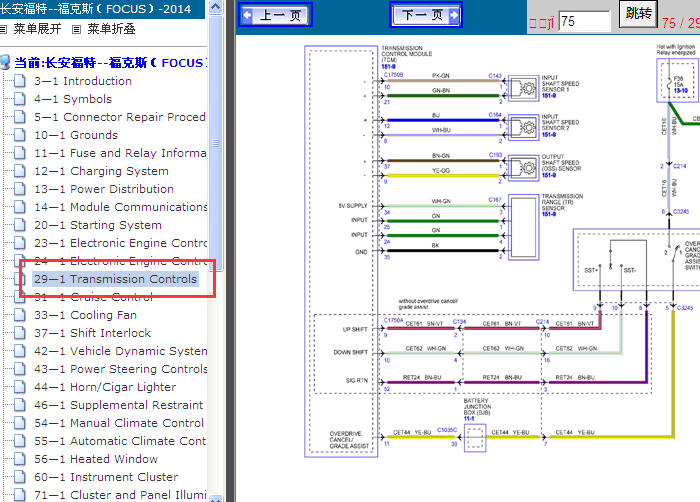
Task: Open 60-1 Instrument Cluster
Action: [x=106, y=477]
